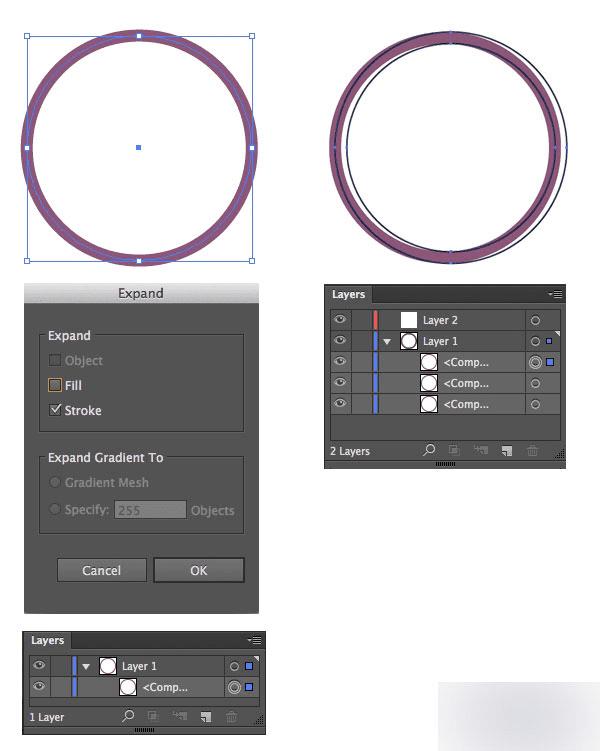
Task: Collapse Layer 1 in the upper Layers panel
Action: tap(387, 342)
